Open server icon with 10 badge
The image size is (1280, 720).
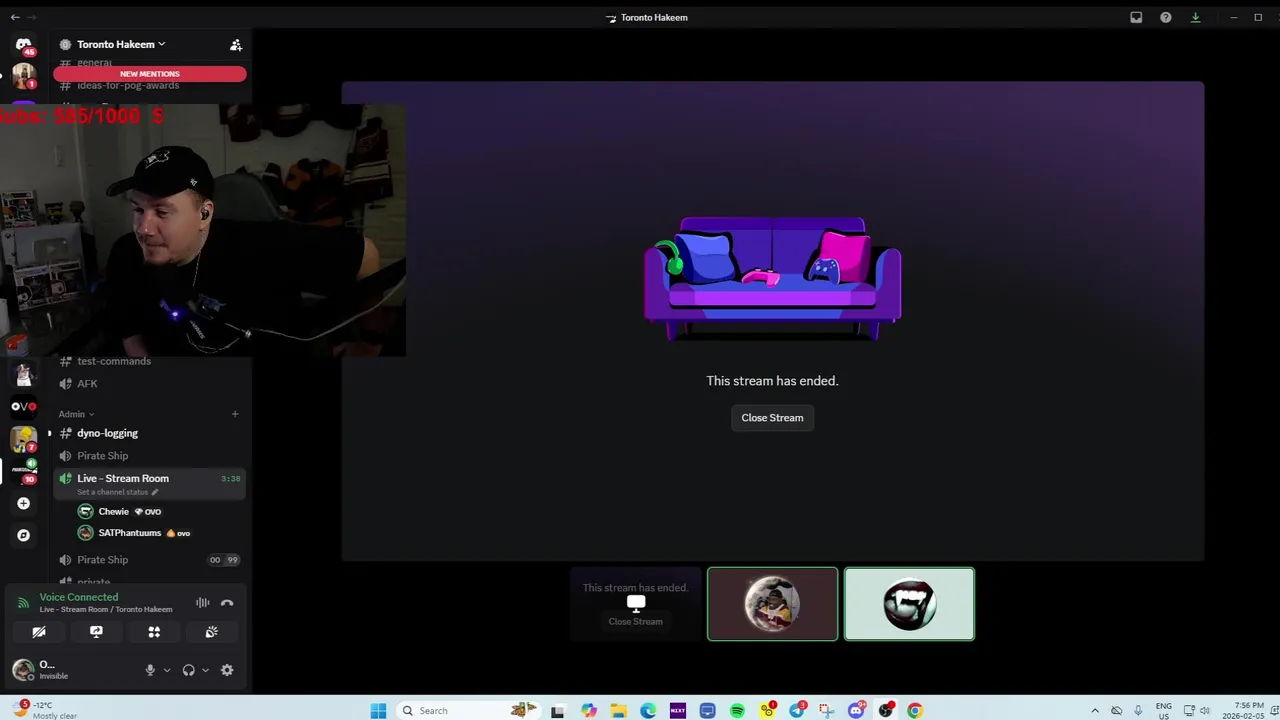24,470
